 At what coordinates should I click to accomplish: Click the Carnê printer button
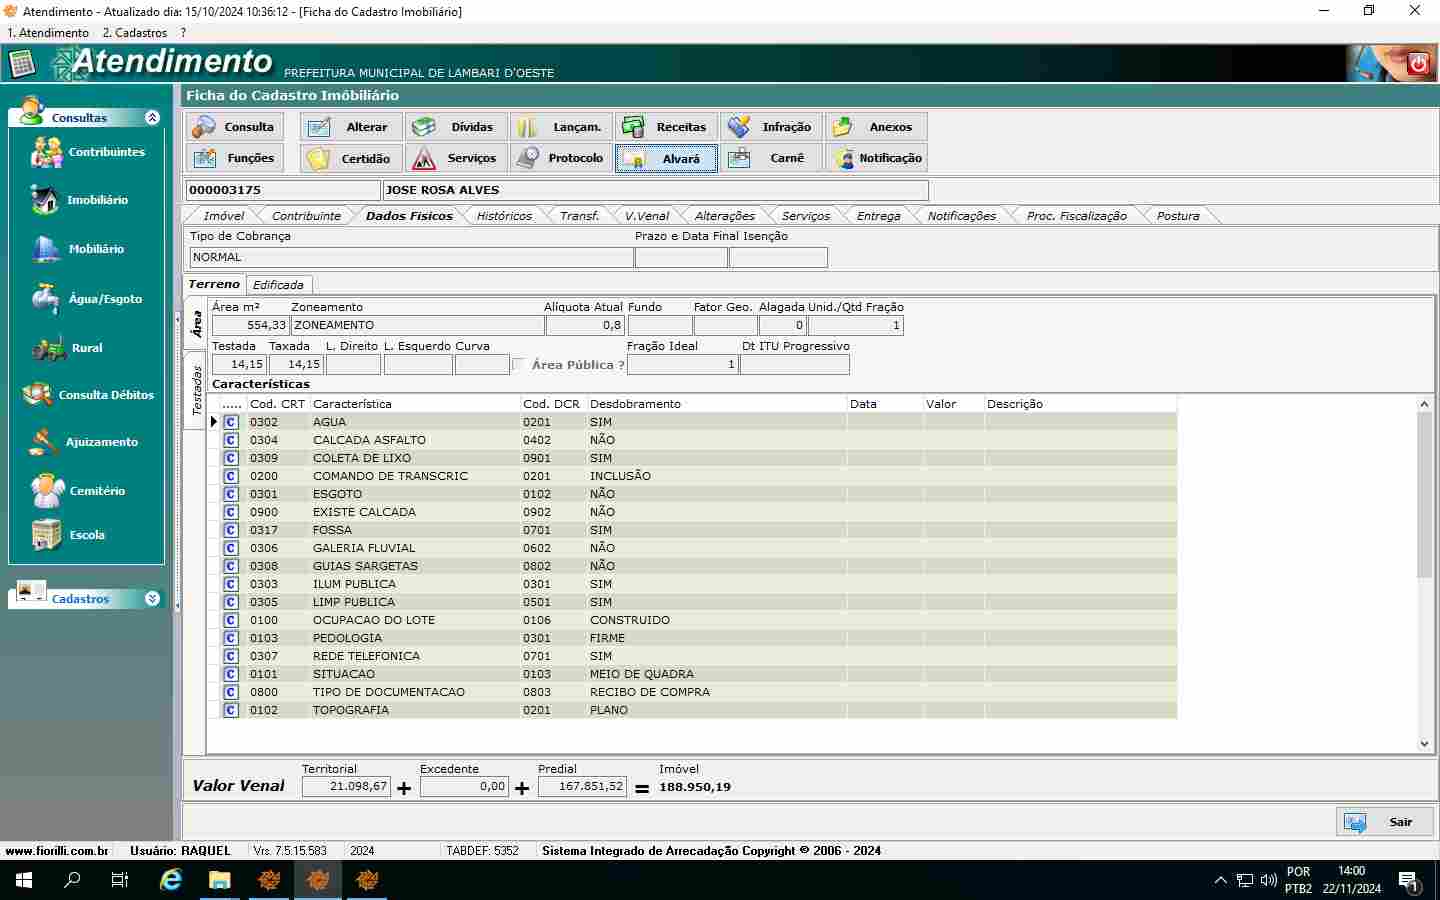[x=771, y=158]
